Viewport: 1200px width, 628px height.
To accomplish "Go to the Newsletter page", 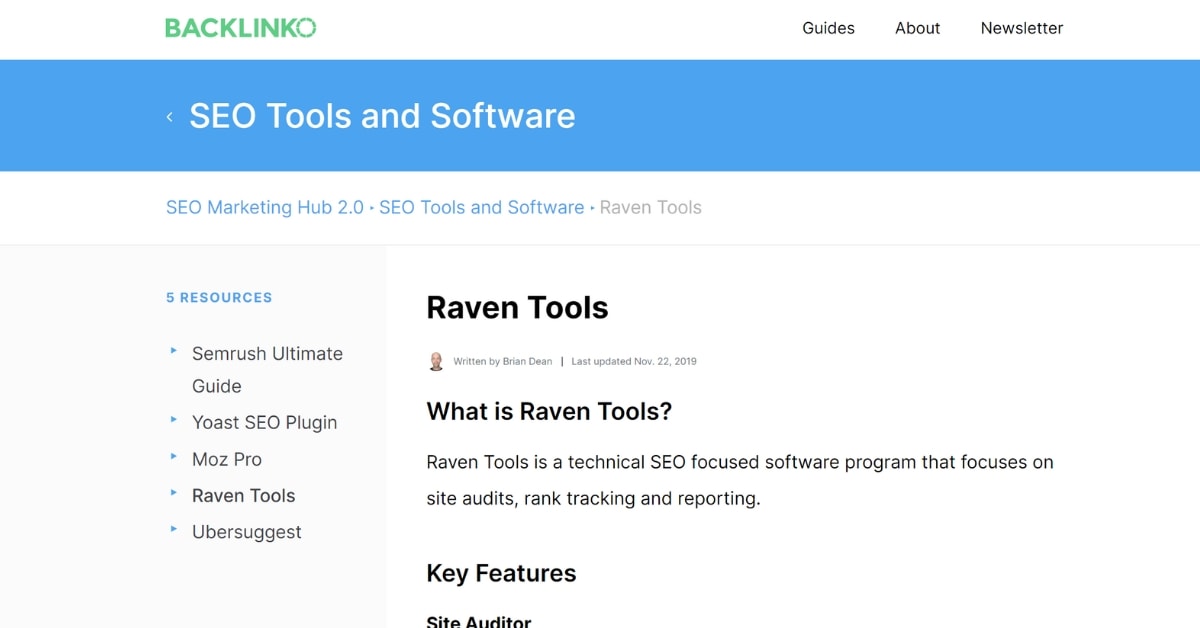I will (1022, 28).
